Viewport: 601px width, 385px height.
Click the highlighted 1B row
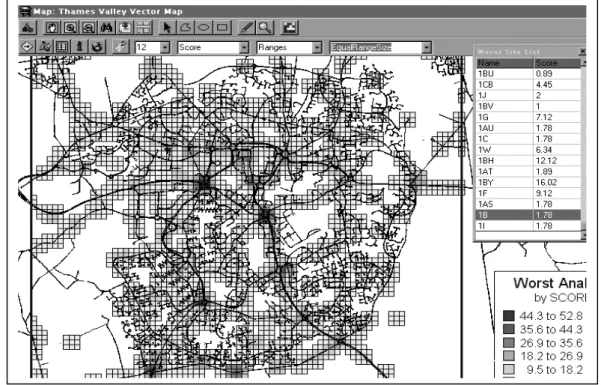[x=529, y=215]
